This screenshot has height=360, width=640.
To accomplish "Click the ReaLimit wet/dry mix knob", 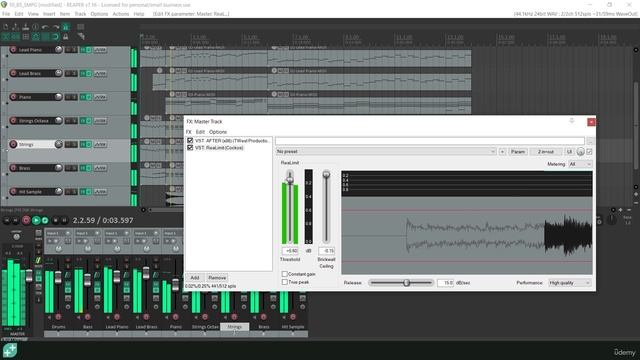I will click(580, 152).
